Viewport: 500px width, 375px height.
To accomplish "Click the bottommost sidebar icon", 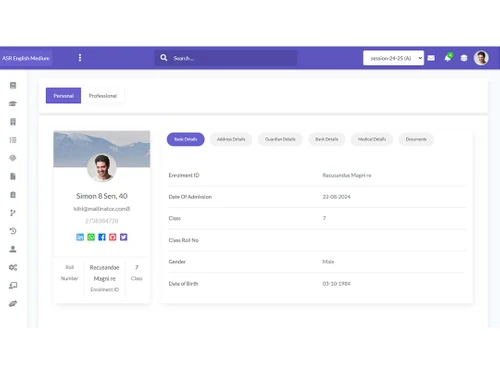I will [13, 304].
